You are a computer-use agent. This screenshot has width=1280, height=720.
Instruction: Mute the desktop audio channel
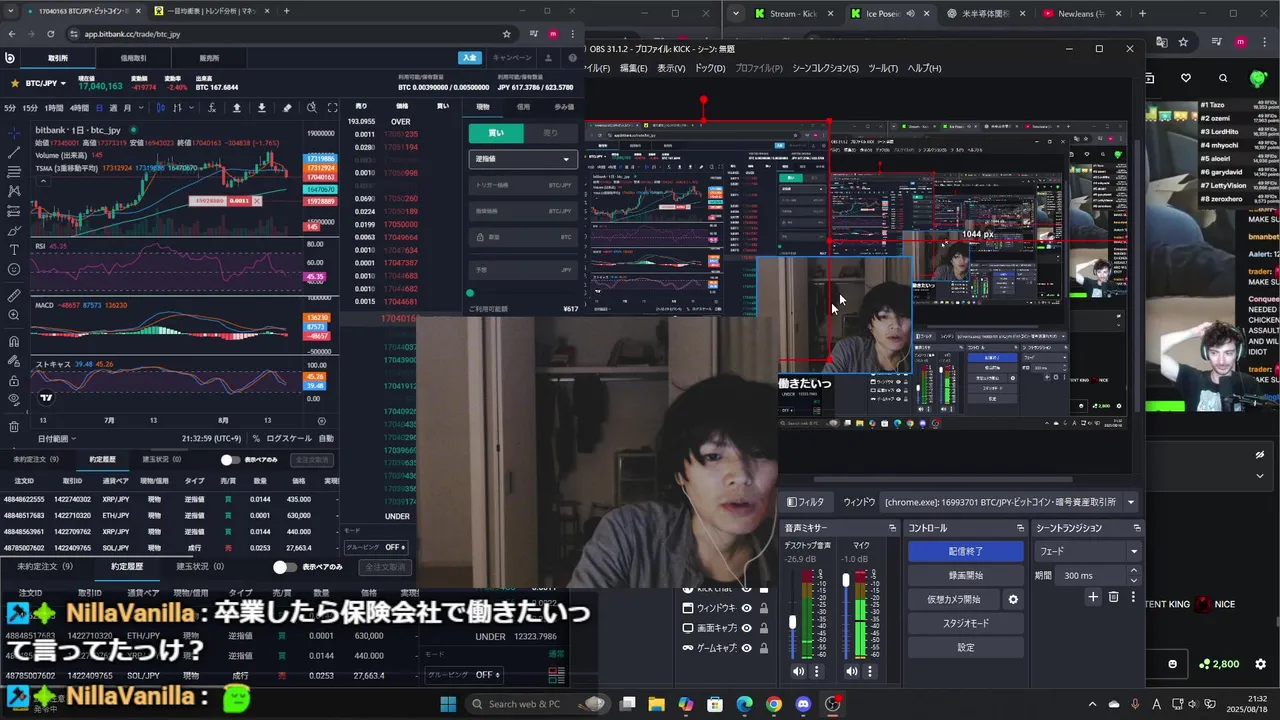tap(799, 671)
